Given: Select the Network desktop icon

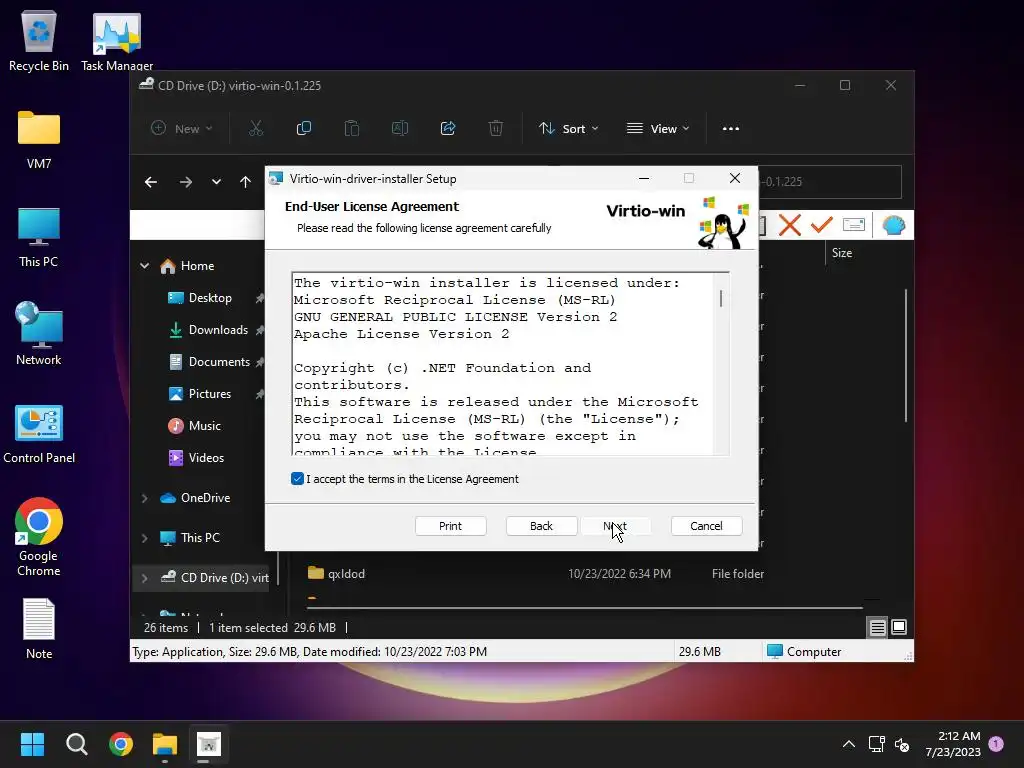Looking at the screenshot, I should [x=39, y=334].
